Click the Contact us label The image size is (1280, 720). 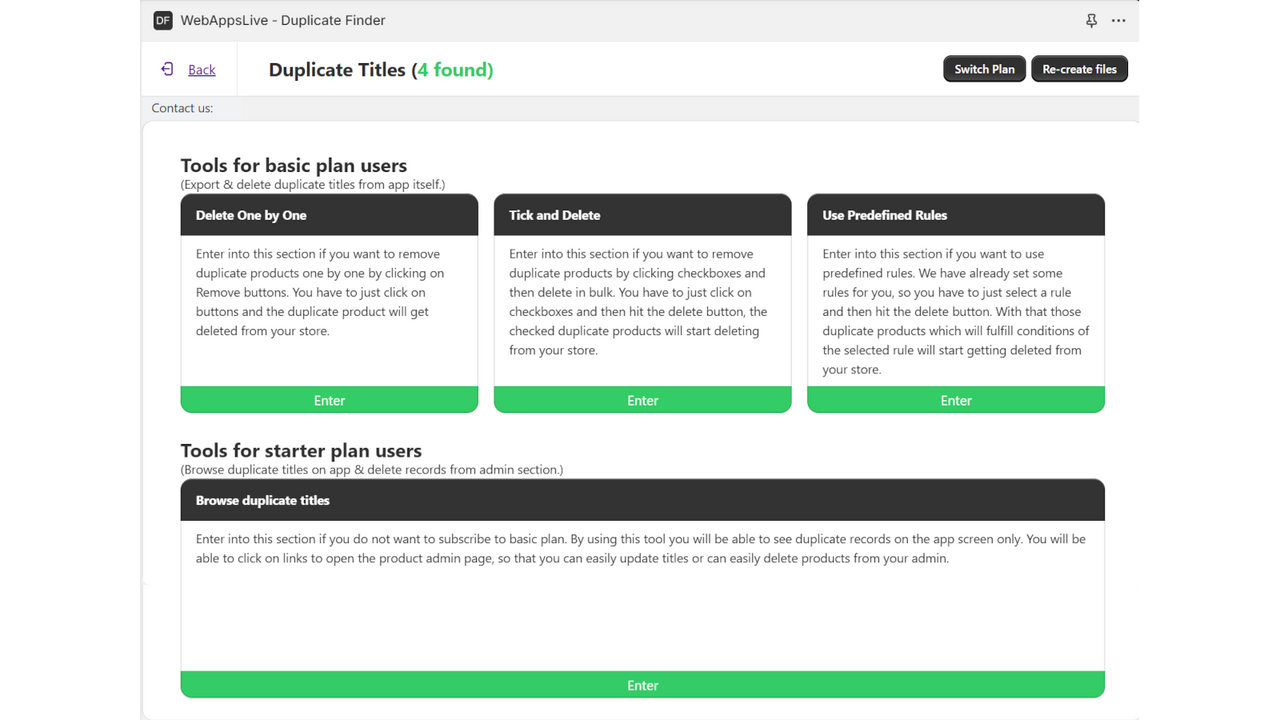(x=182, y=107)
